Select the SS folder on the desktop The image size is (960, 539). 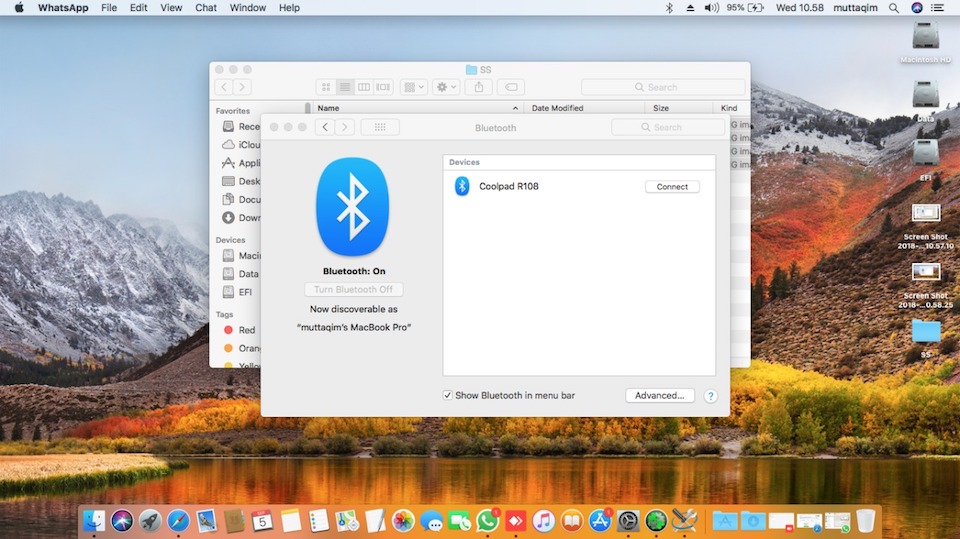coord(926,337)
